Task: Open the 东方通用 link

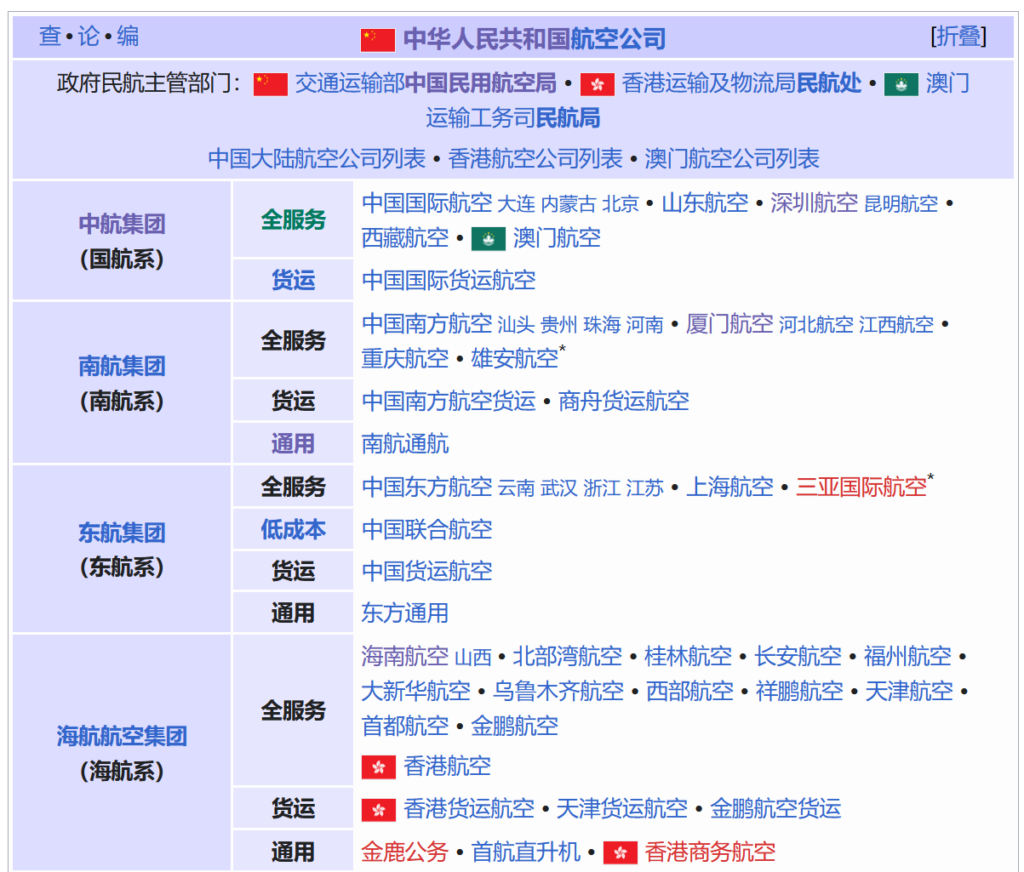Action: (x=406, y=613)
